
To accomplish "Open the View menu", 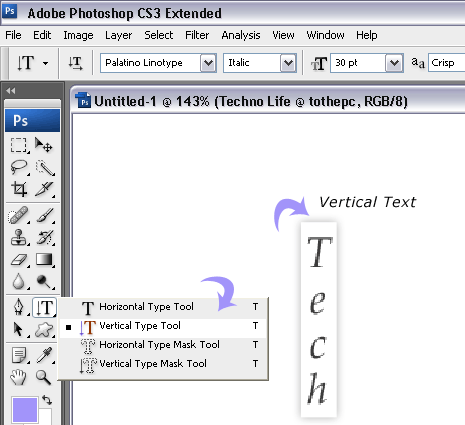I will [283, 35].
